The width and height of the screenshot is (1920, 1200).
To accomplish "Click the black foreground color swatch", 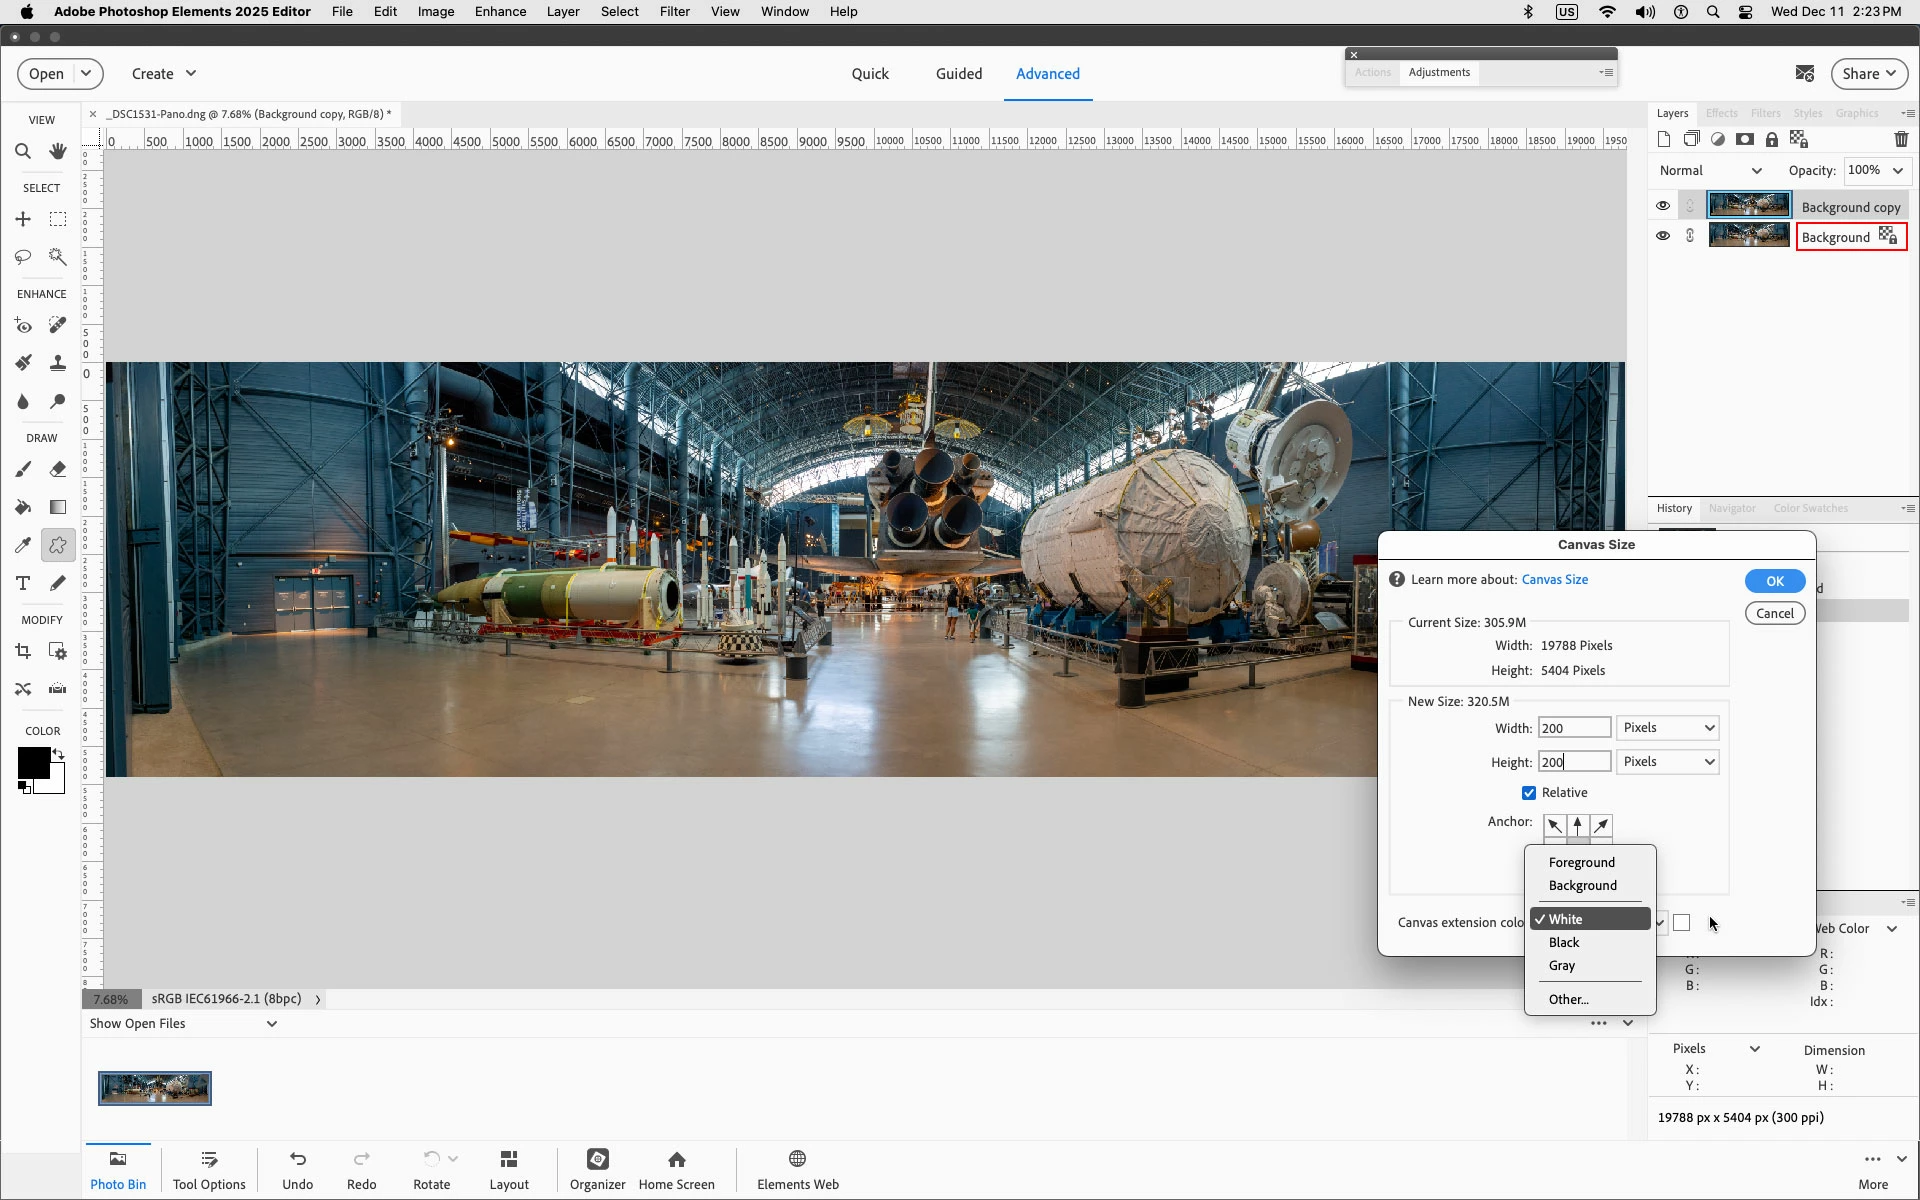I will pyautogui.click(x=32, y=762).
